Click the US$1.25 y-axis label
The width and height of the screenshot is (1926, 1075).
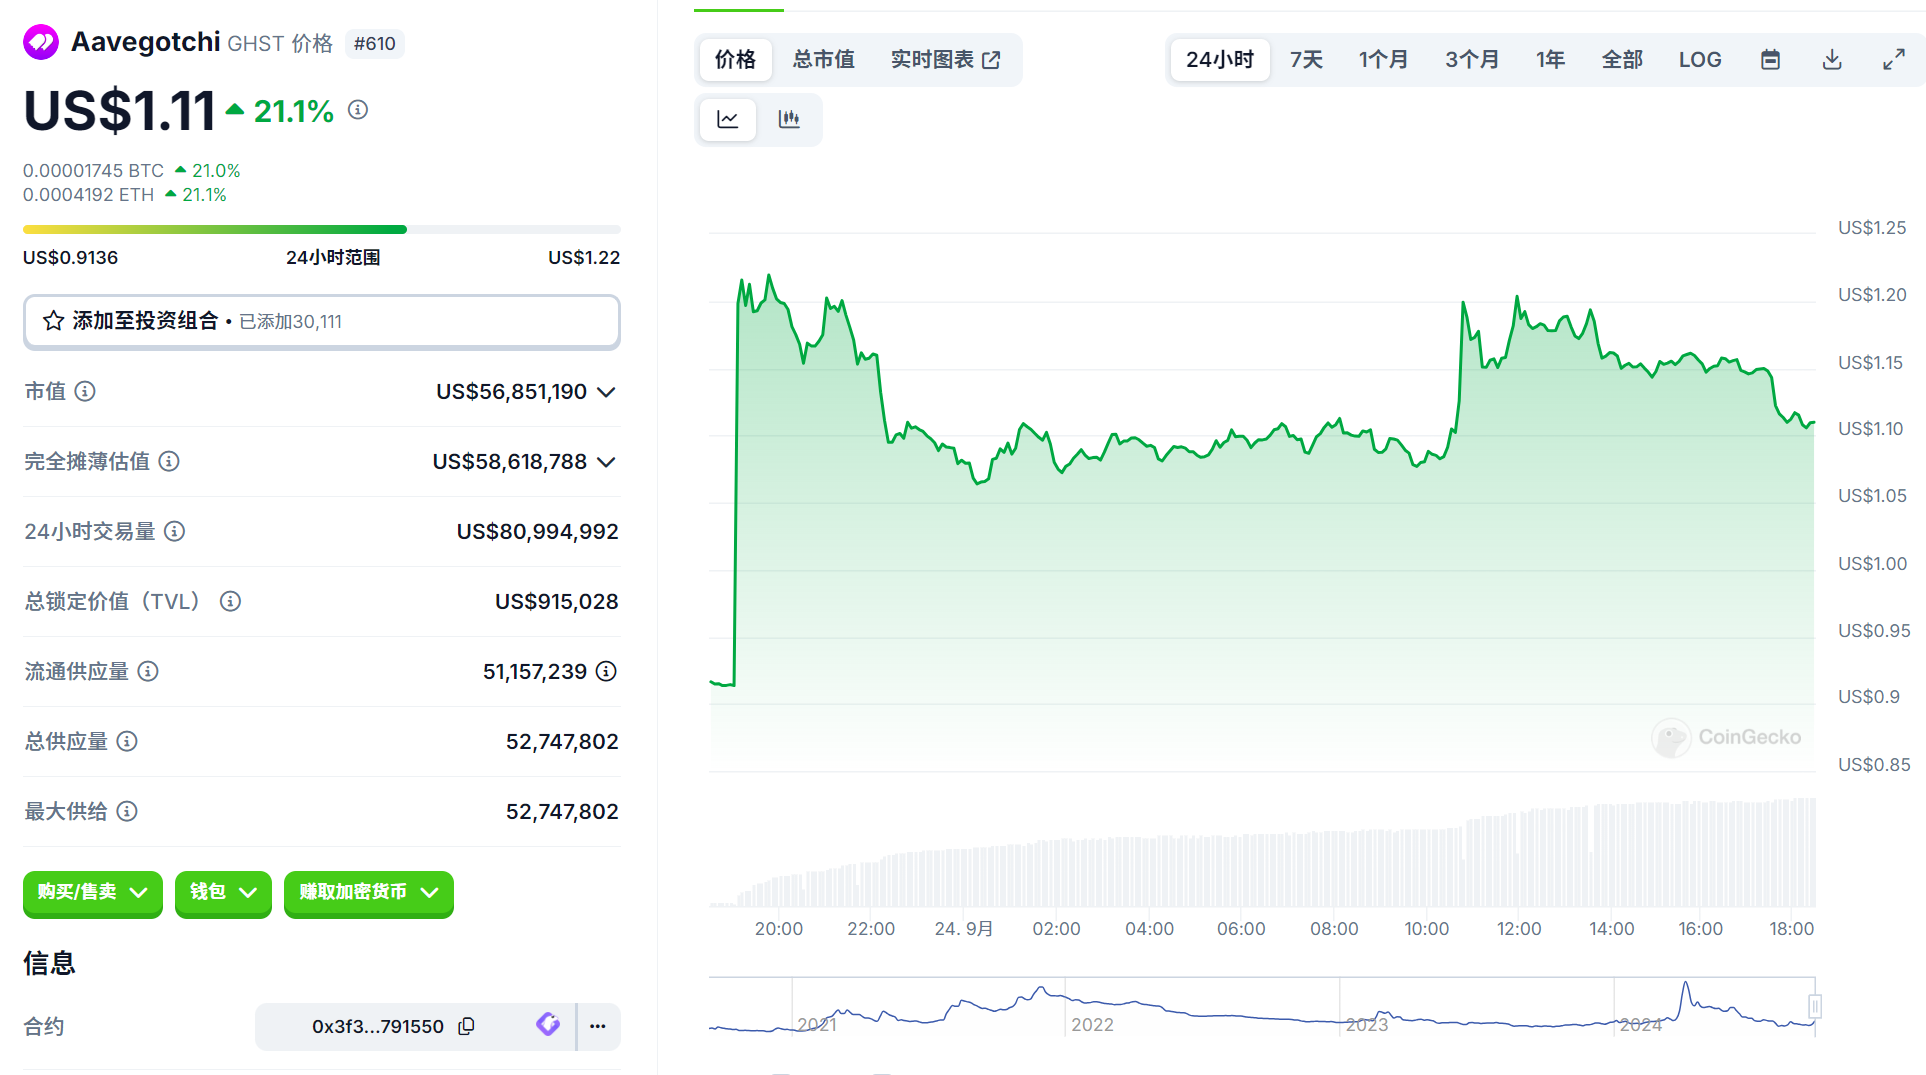coord(1872,228)
